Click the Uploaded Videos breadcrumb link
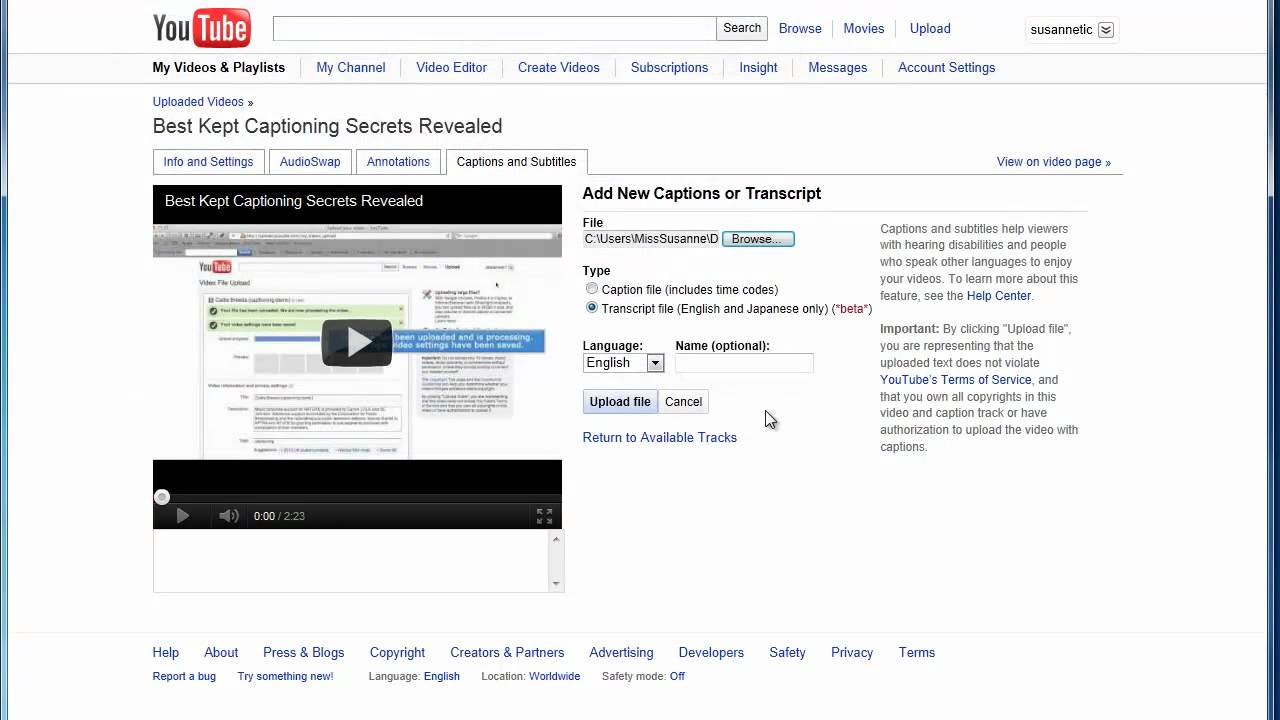The height and width of the screenshot is (720, 1280). coord(198,102)
